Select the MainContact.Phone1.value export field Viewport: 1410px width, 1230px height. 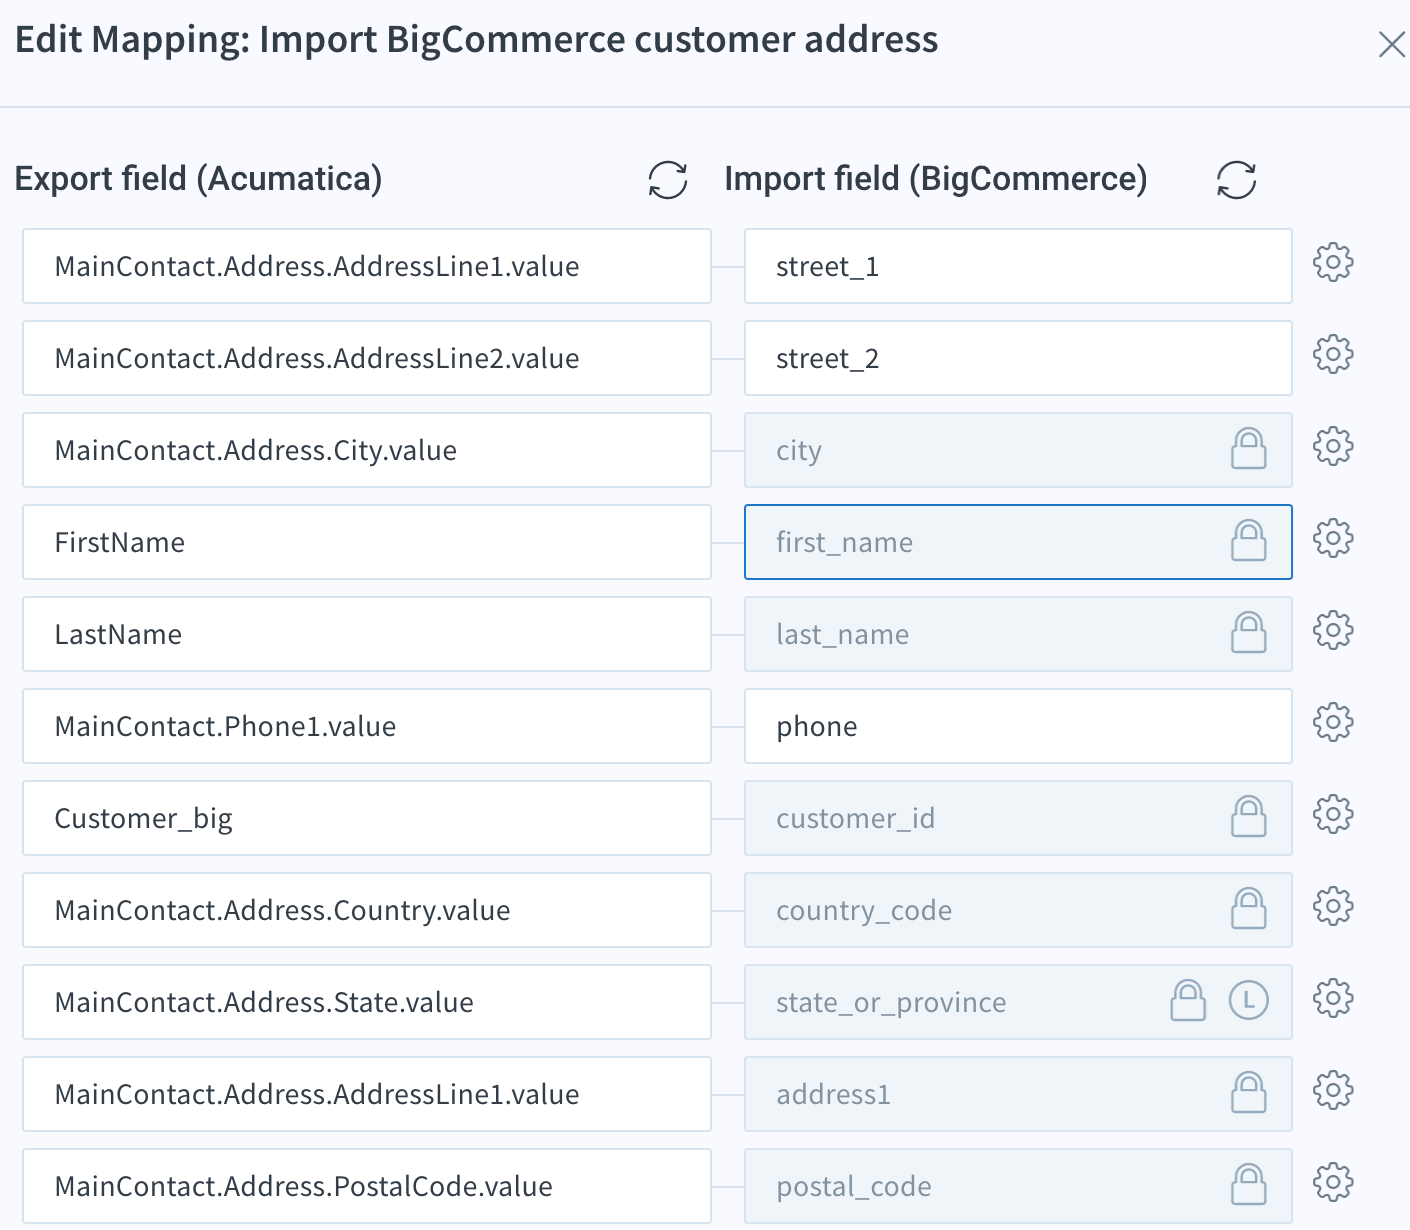367,726
